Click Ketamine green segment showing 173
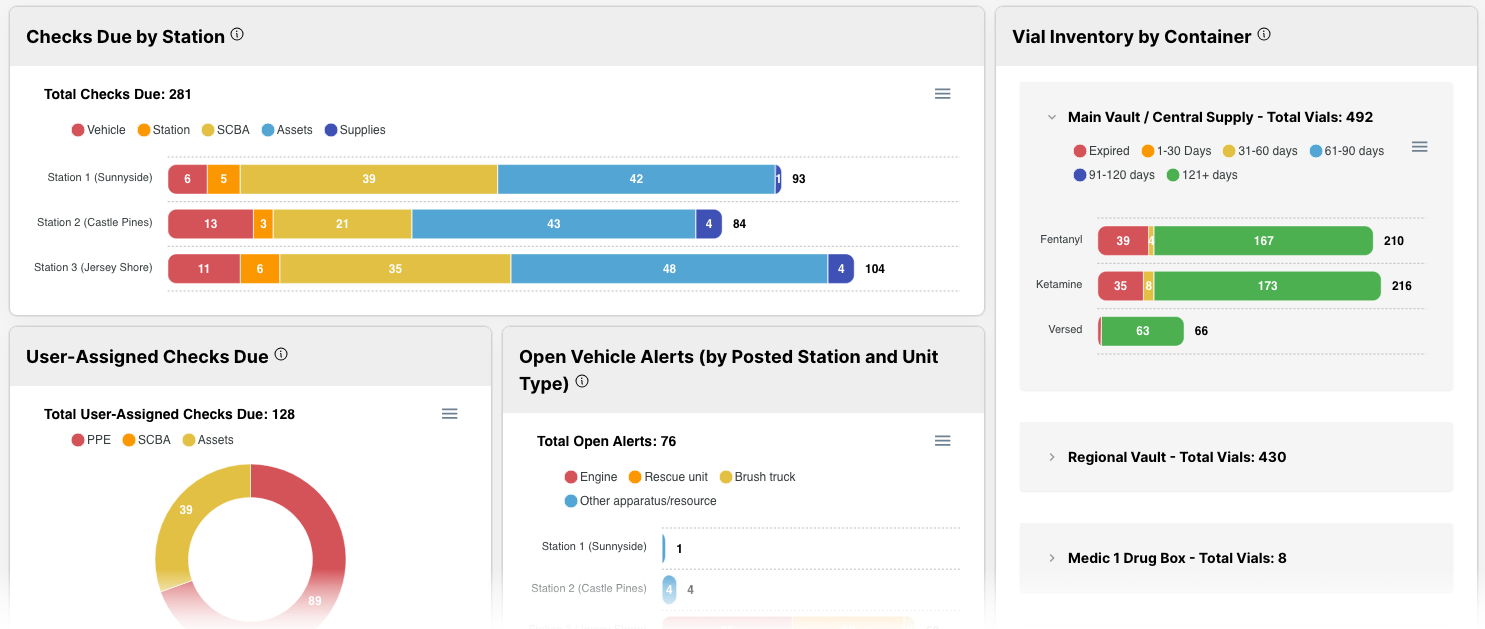1485x629 pixels. tap(1267, 286)
